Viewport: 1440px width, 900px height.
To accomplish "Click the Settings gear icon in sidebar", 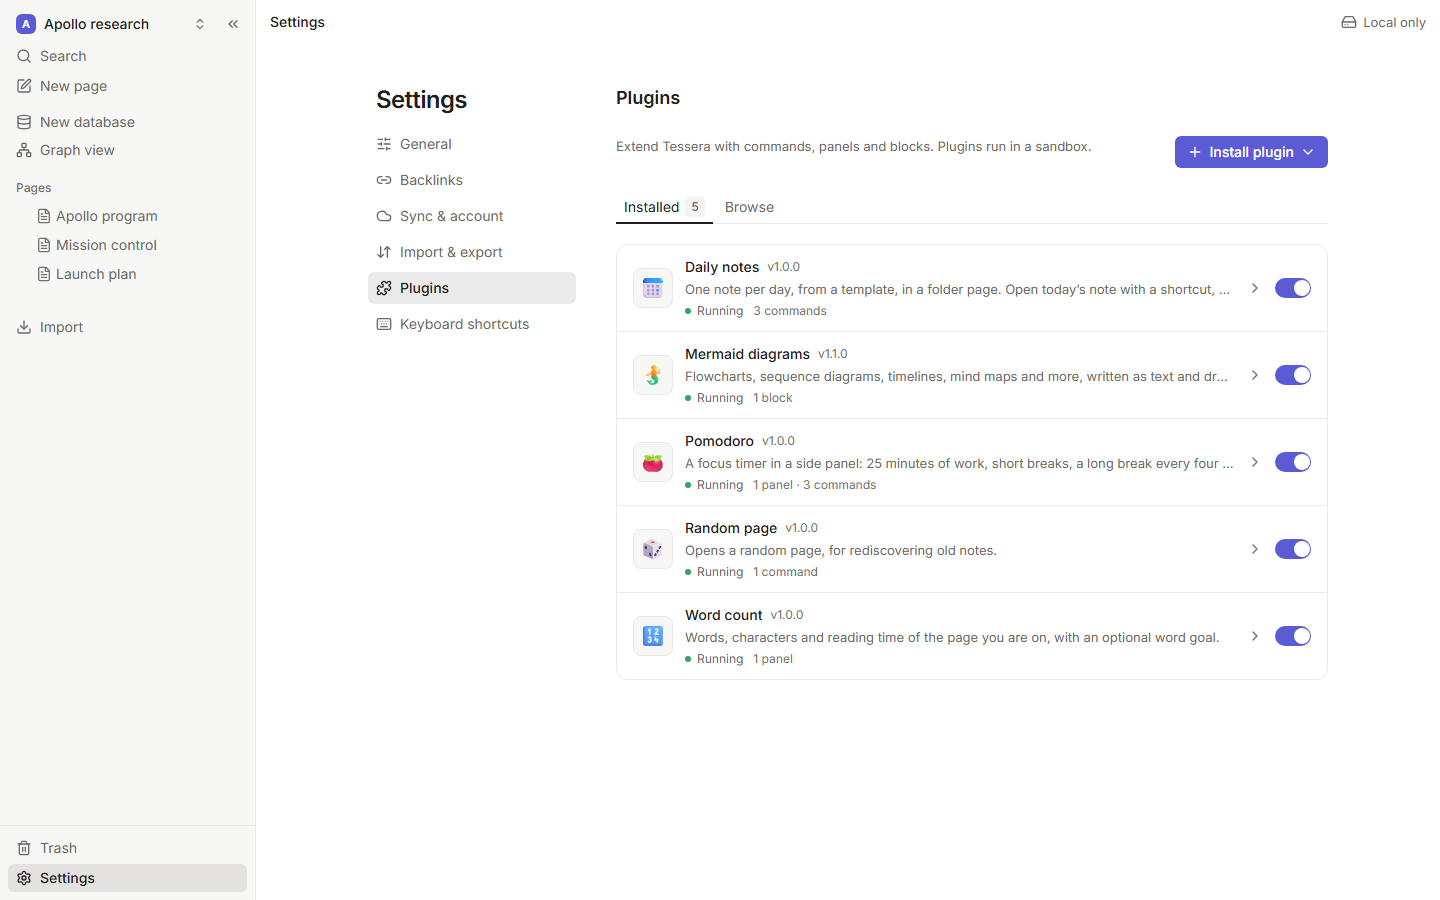I will [x=24, y=878].
